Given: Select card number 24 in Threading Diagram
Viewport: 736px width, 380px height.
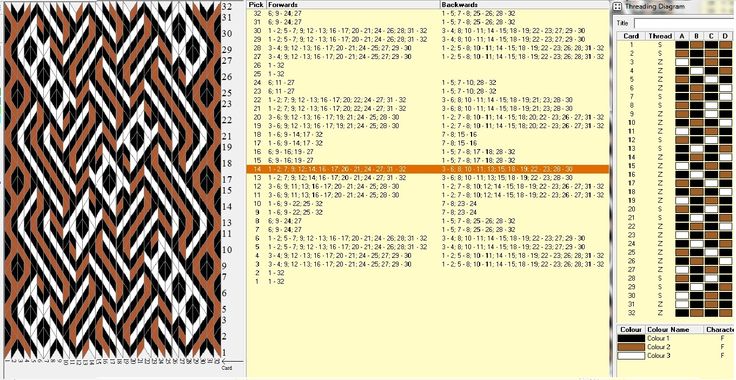Looking at the screenshot, I should [x=631, y=244].
